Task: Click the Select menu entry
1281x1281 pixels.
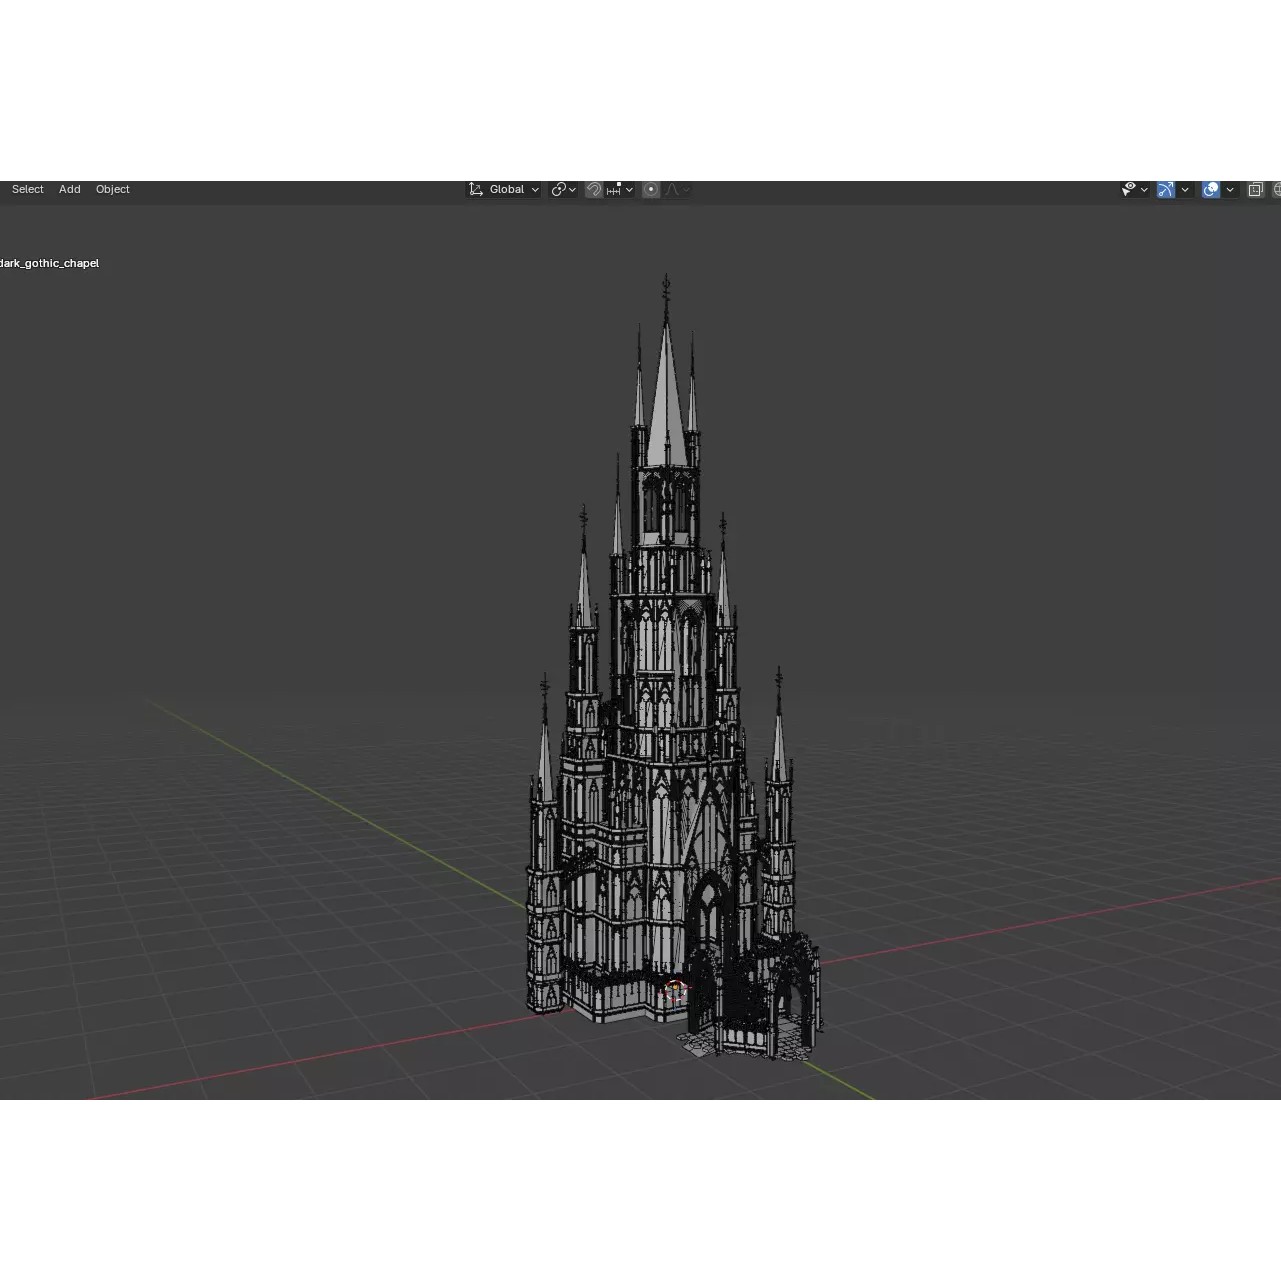Action: [x=27, y=189]
